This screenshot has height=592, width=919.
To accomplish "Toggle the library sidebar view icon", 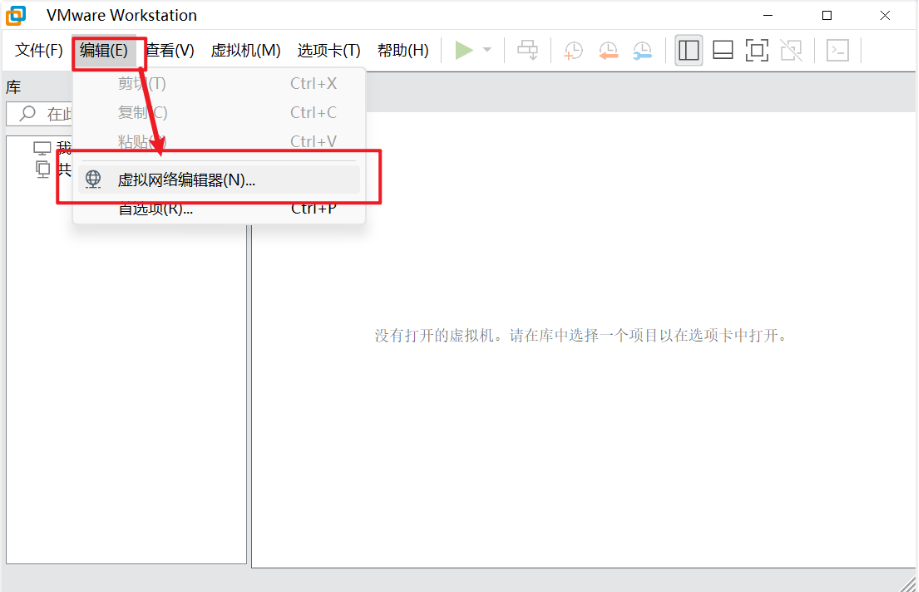I will pos(689,50).
